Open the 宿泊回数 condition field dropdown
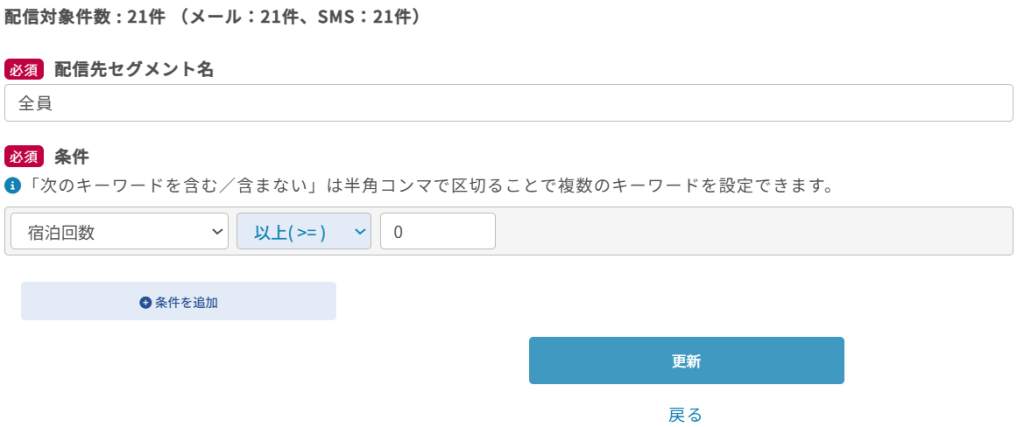Screen dimensions: 1024x427 click(x=119, y=232)
